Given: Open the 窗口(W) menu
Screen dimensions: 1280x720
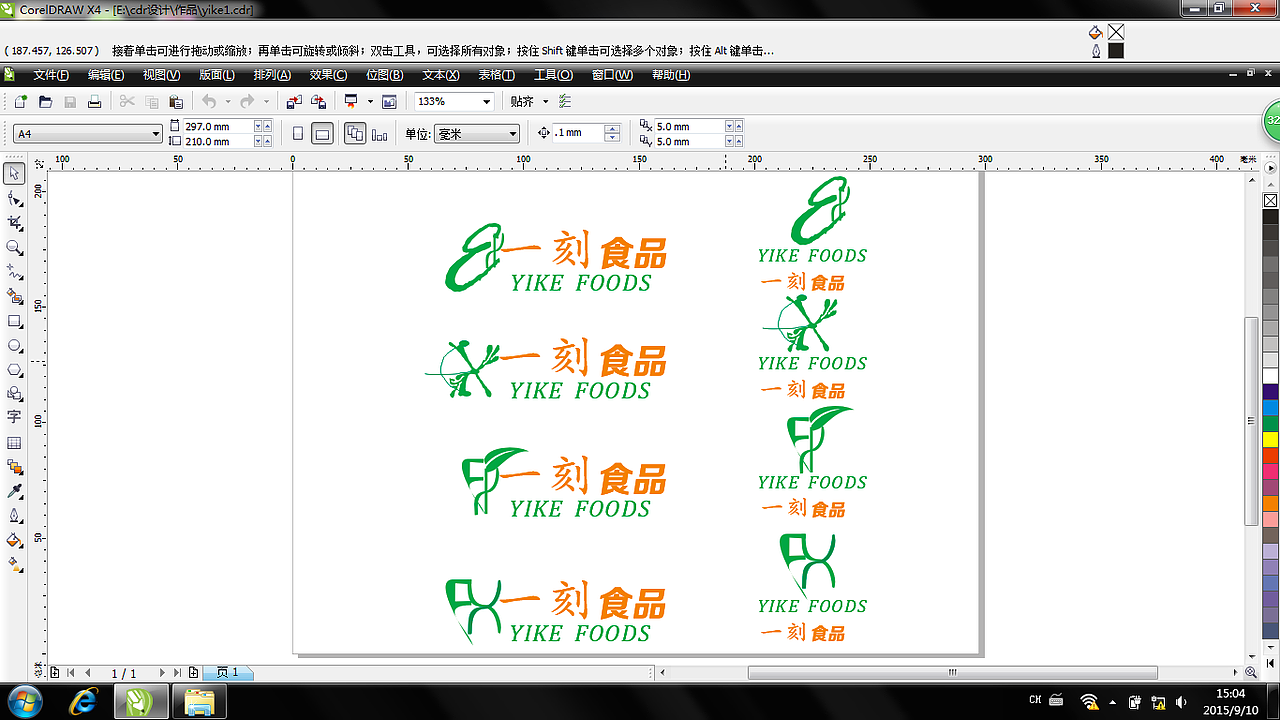Looking at the screenshot, I should tap(612, 75).
